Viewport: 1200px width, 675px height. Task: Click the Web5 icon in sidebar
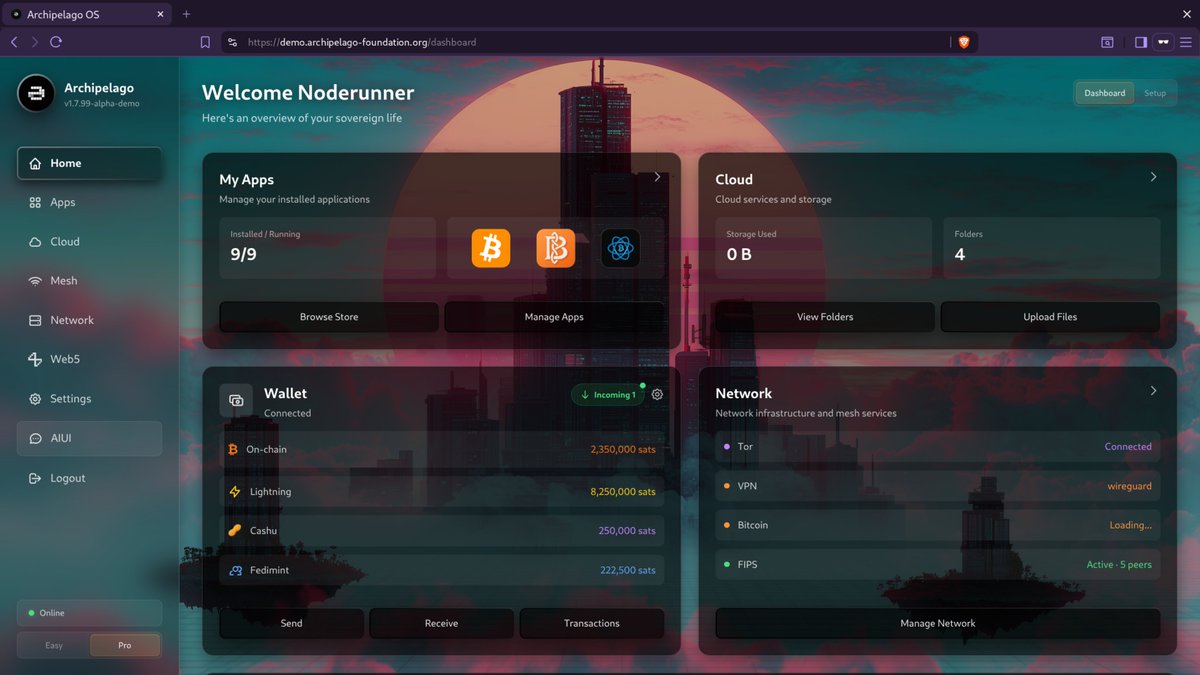pos(36,360)
